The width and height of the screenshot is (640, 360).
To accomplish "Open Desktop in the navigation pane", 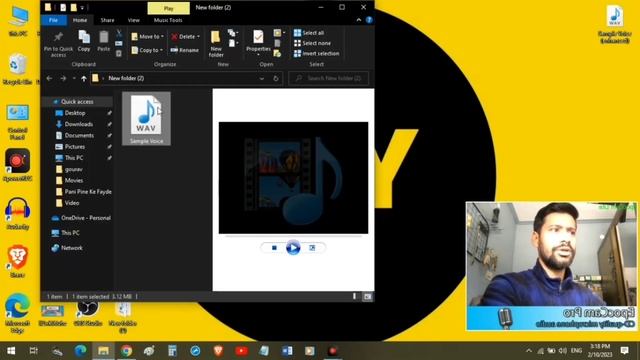I will [x=75, y=113].
